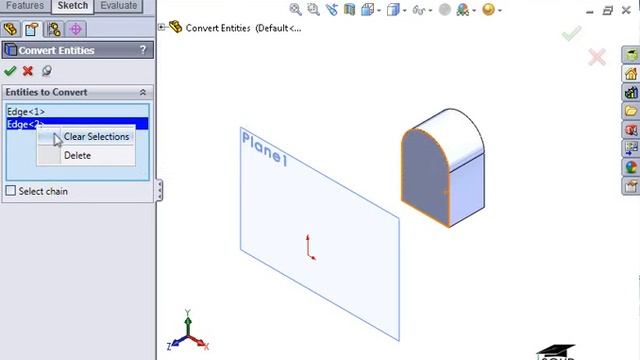Open the Design Library task pane tab

coord(631,93)
